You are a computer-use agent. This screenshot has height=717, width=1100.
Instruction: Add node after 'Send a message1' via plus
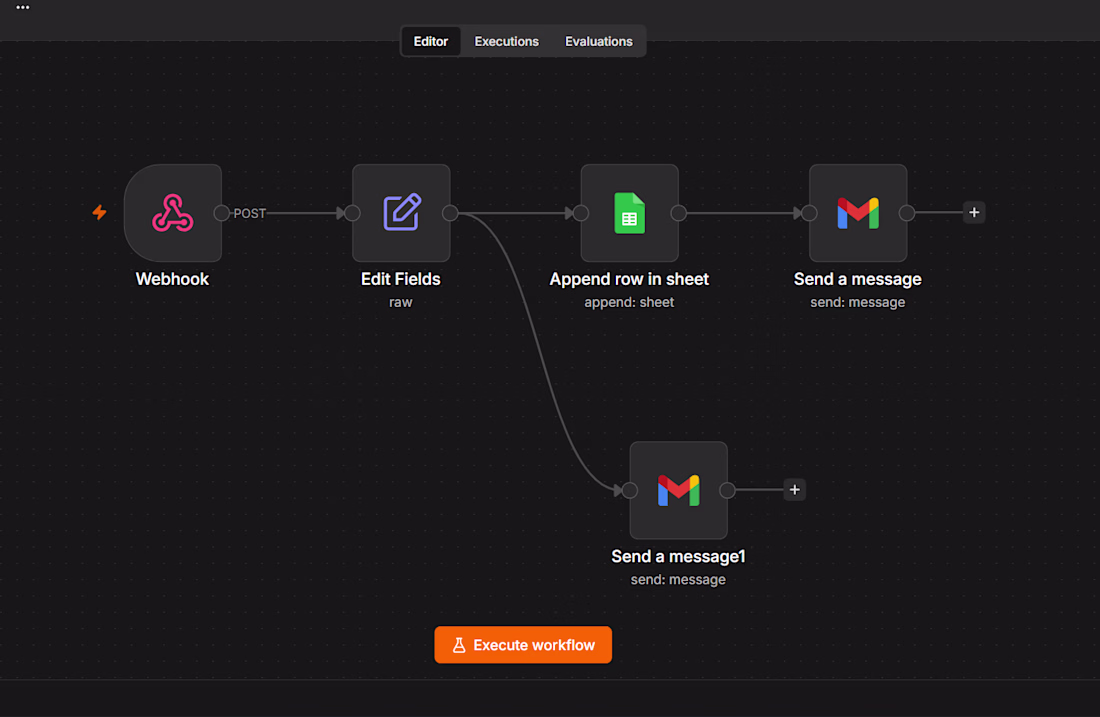pyautogui.click(x=794, y=490)
